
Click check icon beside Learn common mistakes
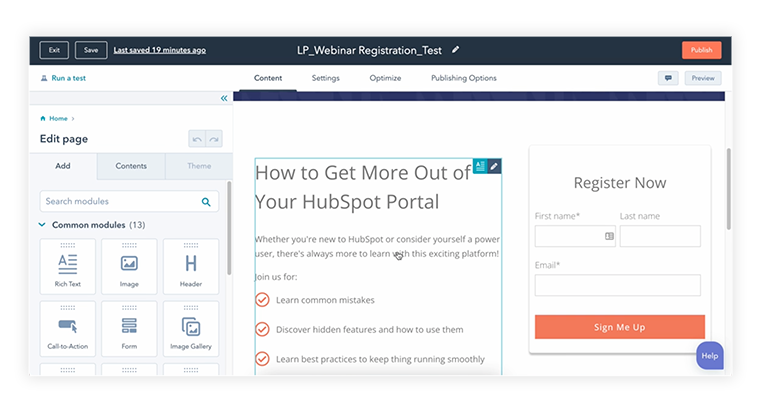[x=262, y=300]
